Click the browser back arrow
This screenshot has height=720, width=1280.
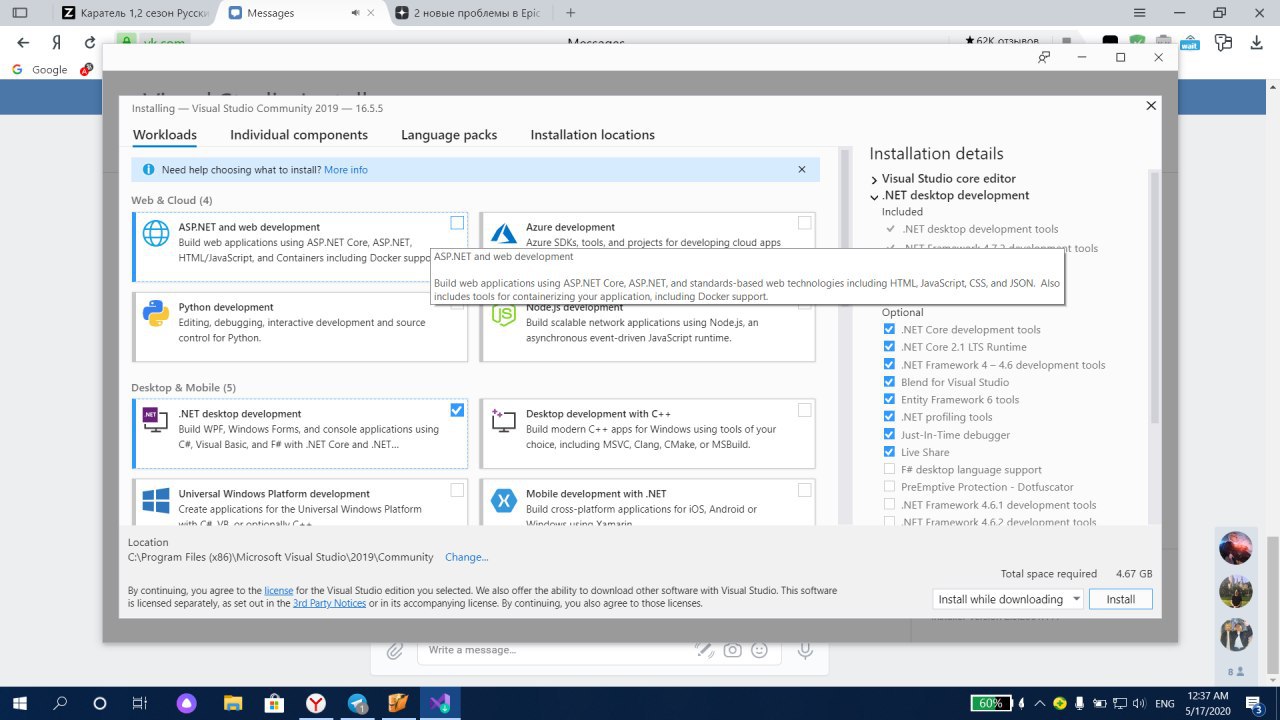[24, 43]
